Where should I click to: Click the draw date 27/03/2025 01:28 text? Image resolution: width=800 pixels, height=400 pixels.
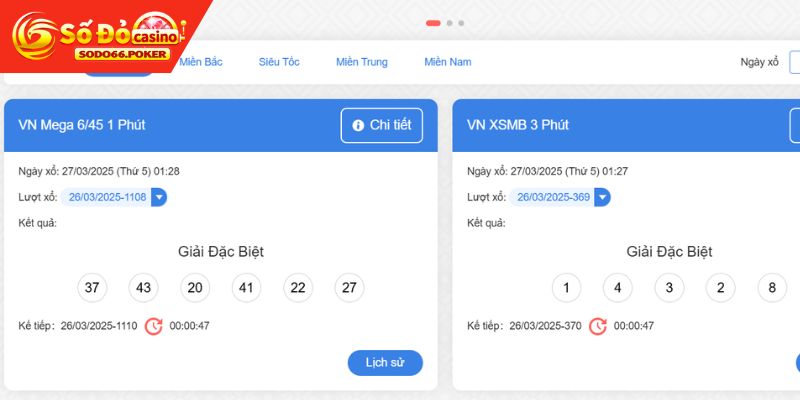click(x=120, y=171)
